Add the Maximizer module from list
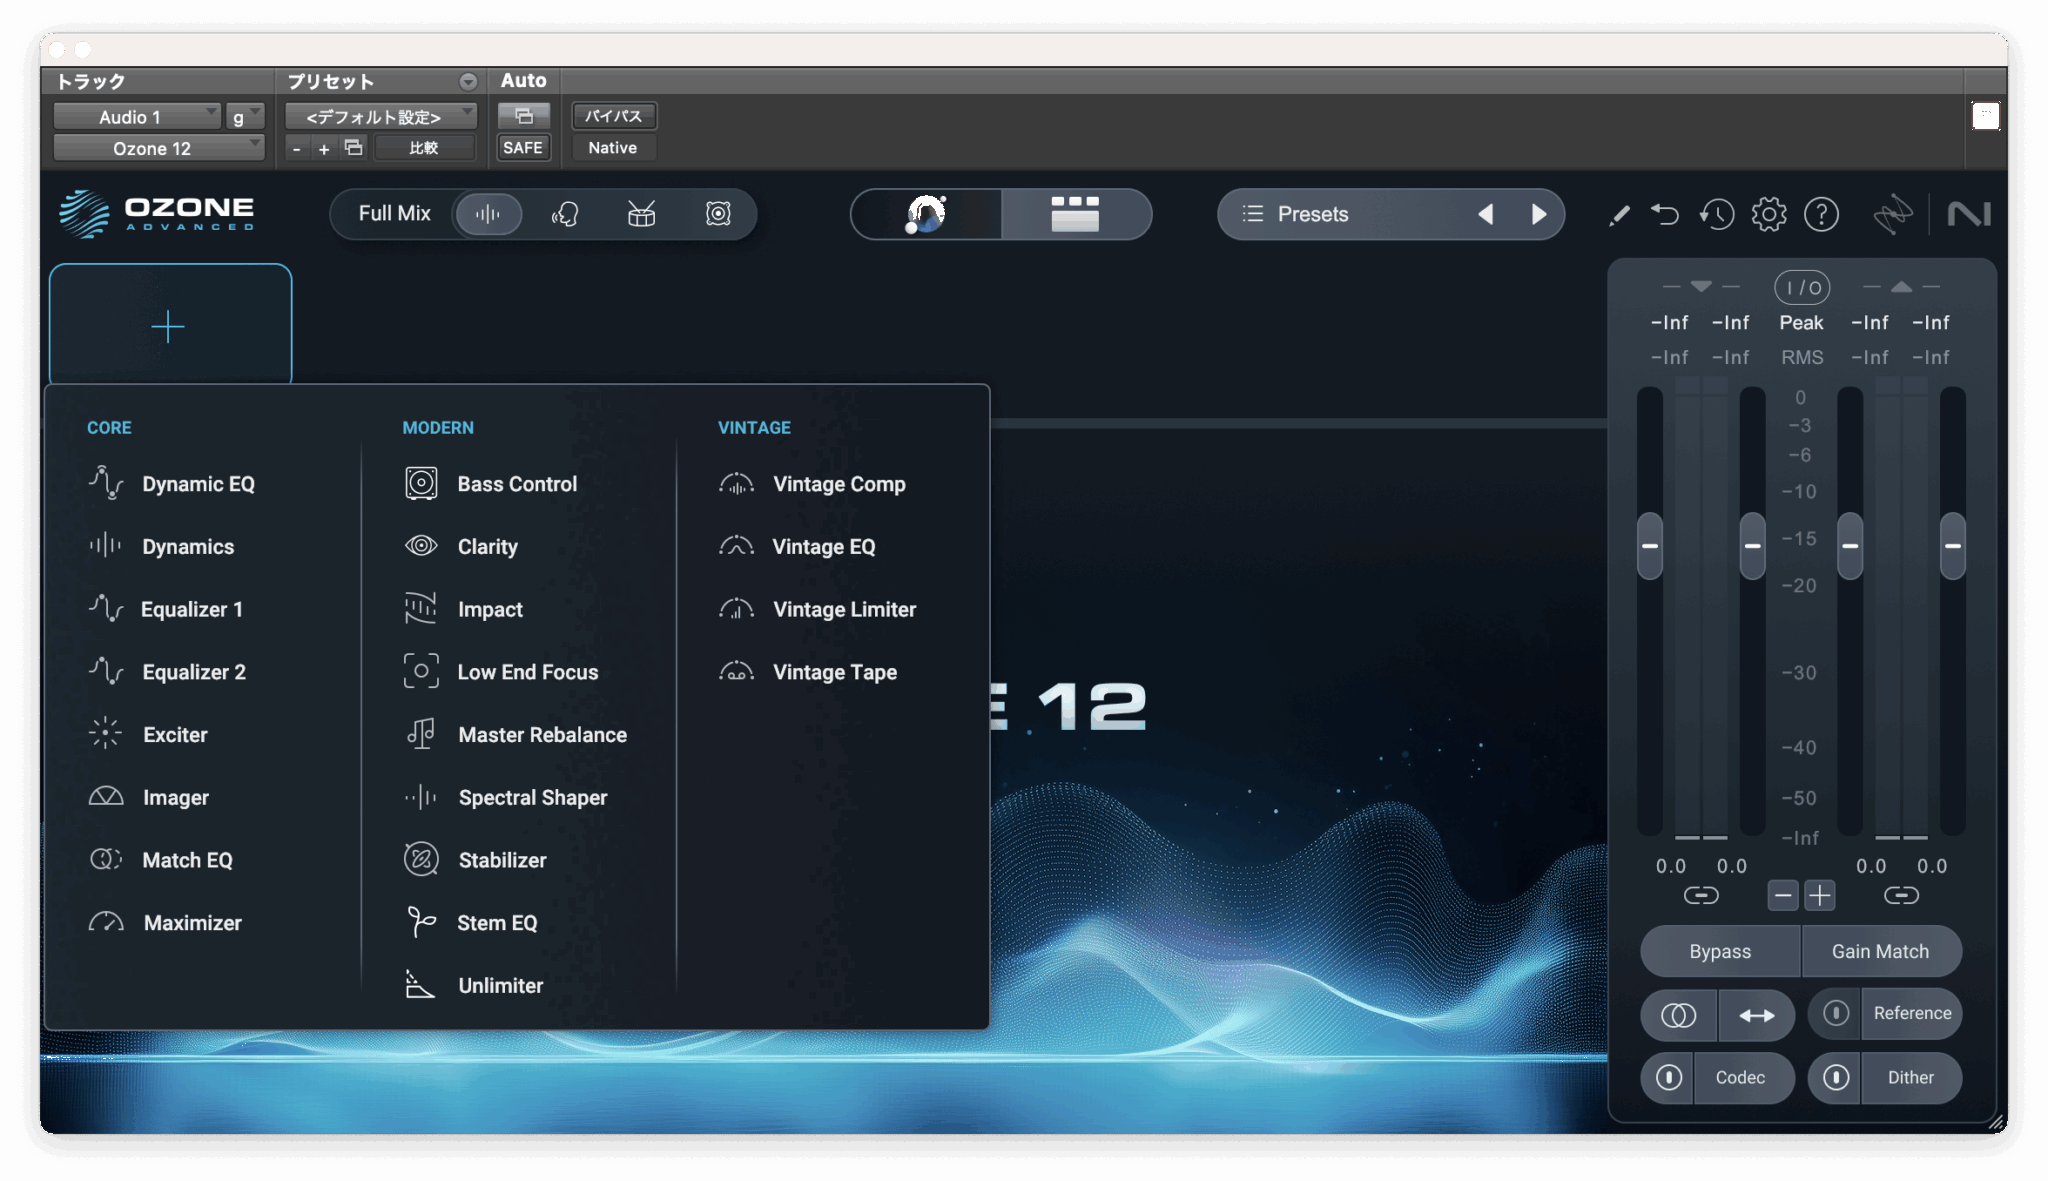Viewport: 2048px width, 1181px height. pos(192,923)
